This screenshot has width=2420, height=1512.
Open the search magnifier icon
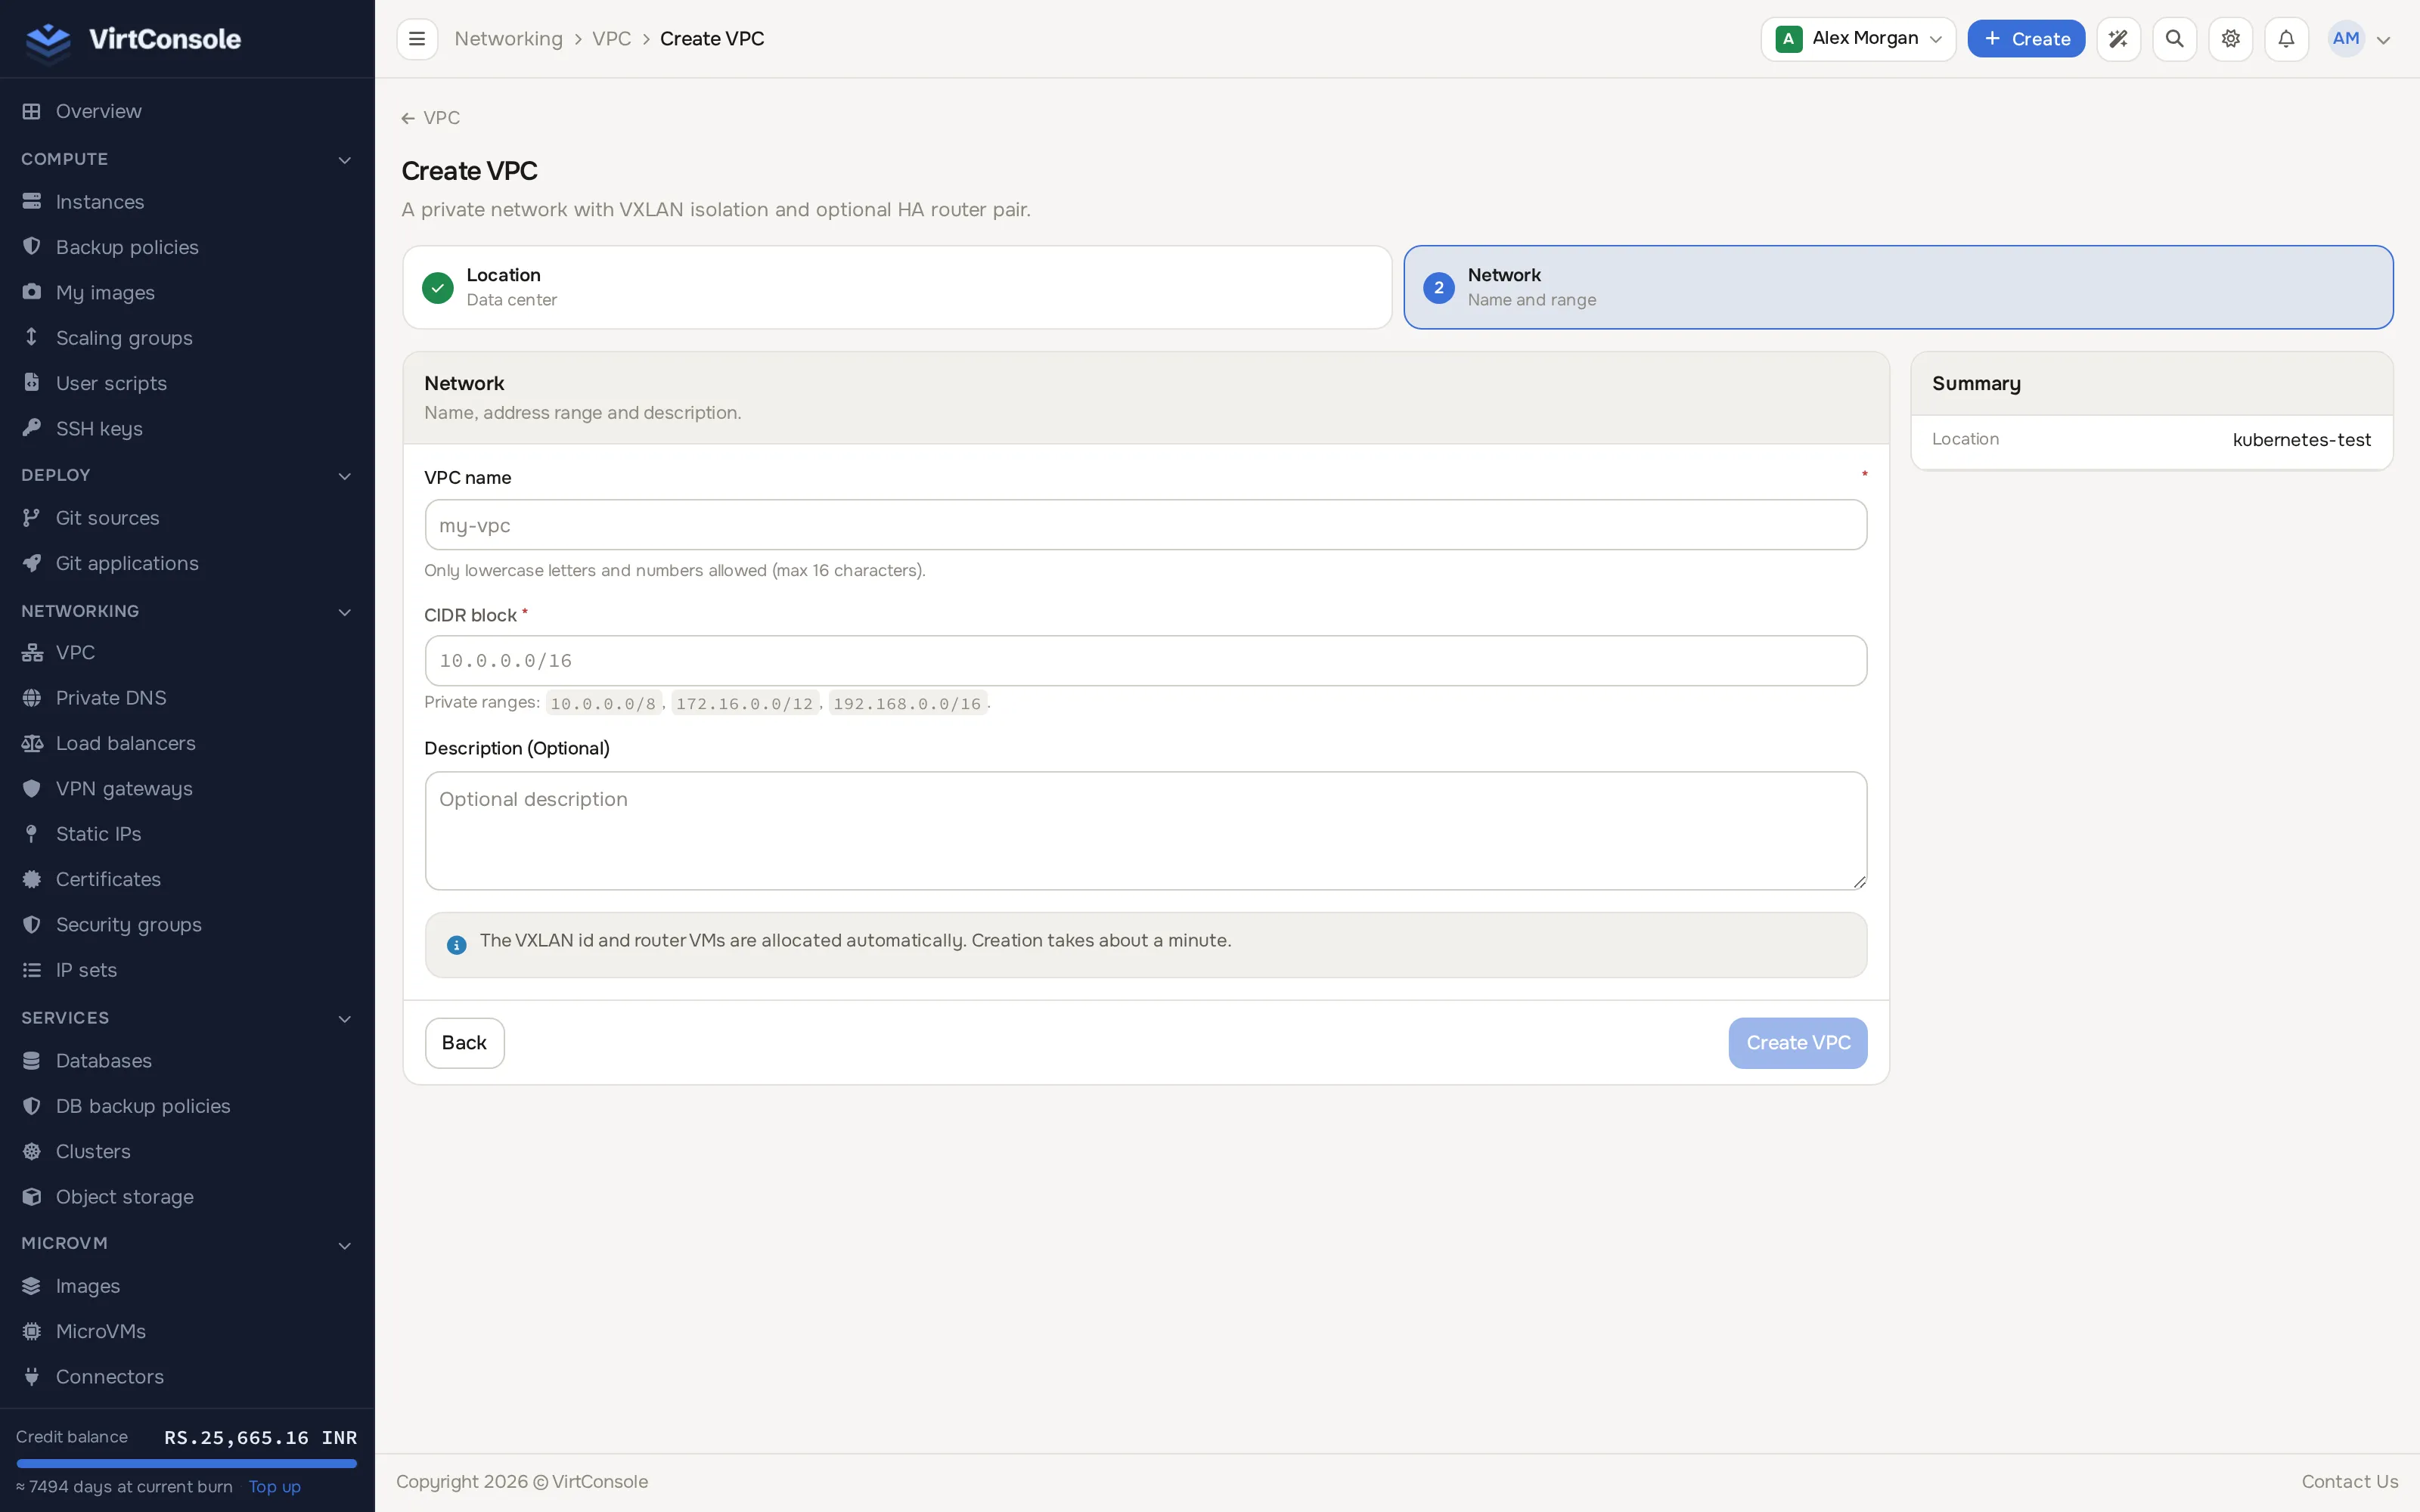tap(2174, 39)
